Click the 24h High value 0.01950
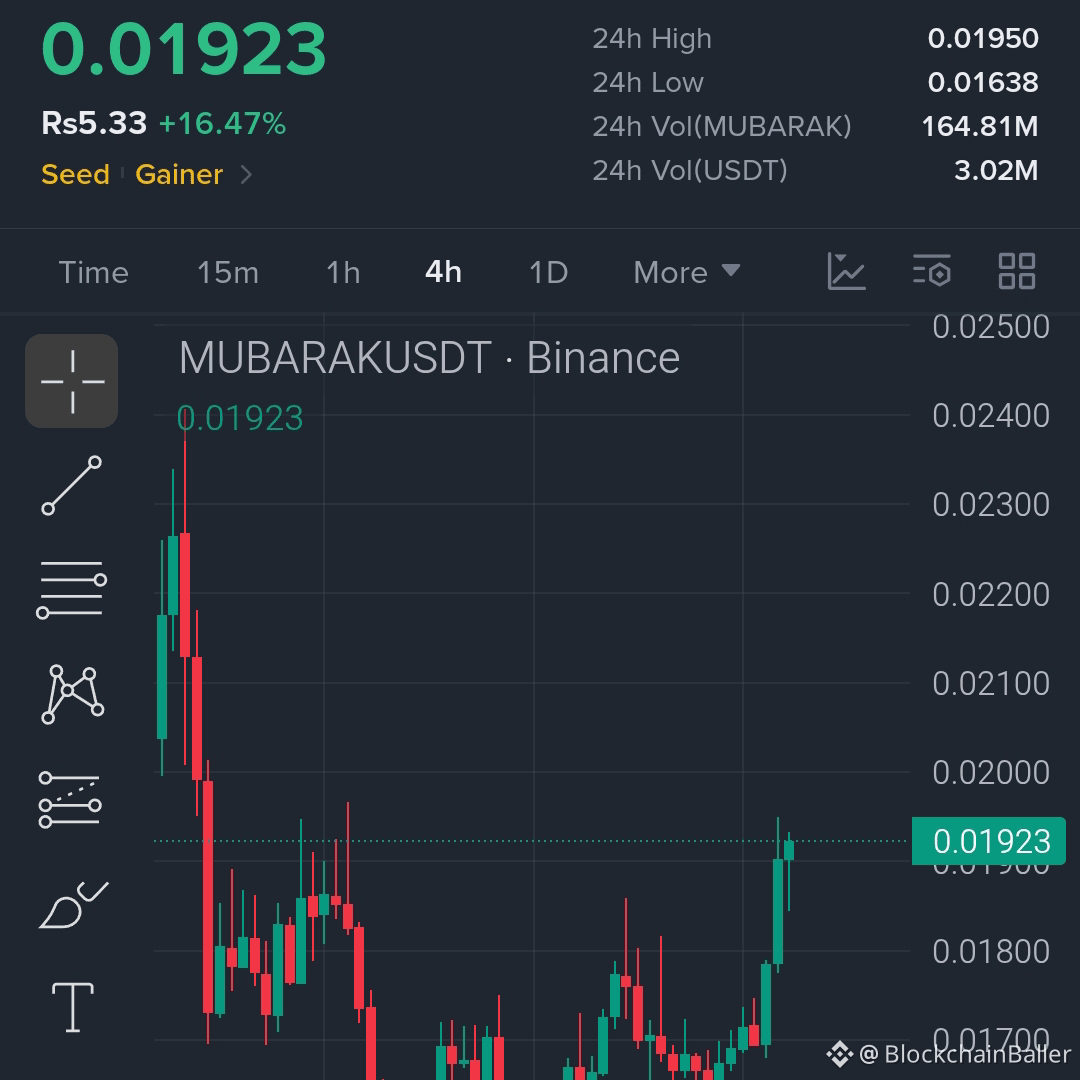The height and width of the screenshot is (1080, 1080). 983,39
